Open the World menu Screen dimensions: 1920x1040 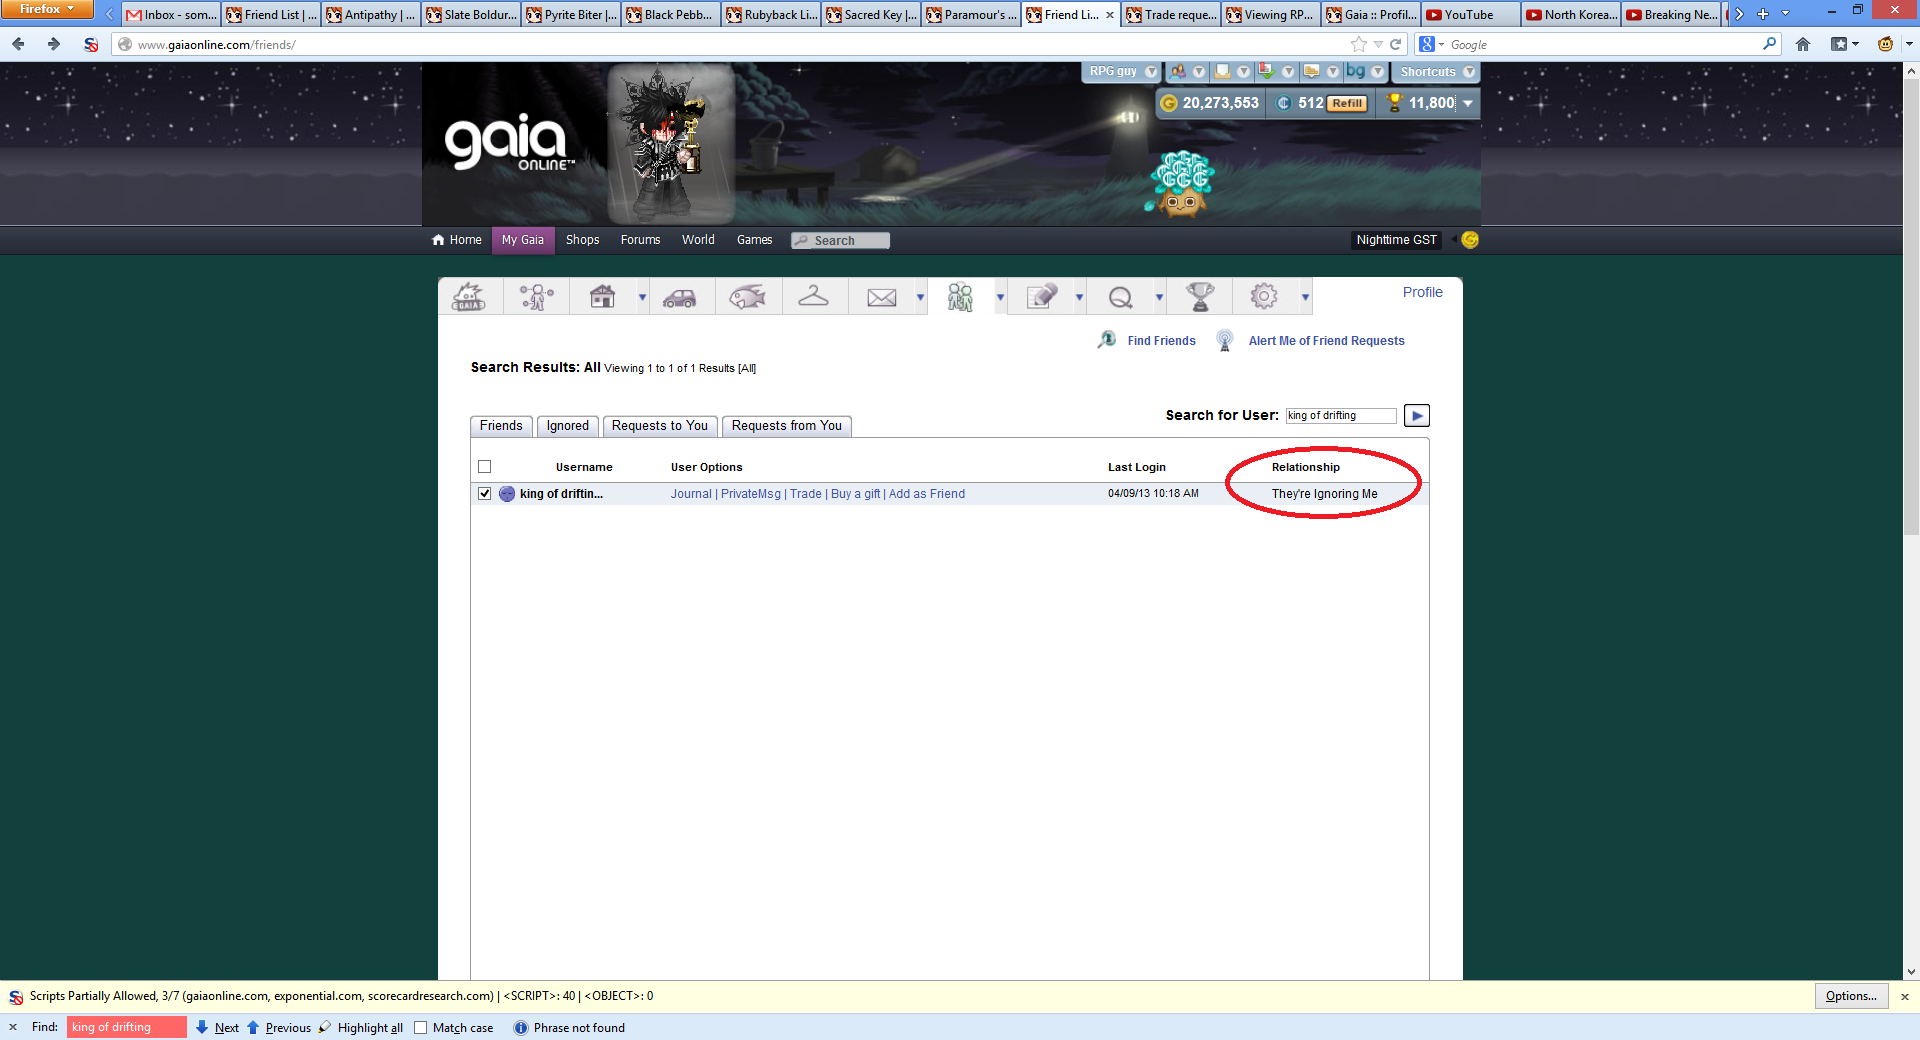click(x=698, y=240)
